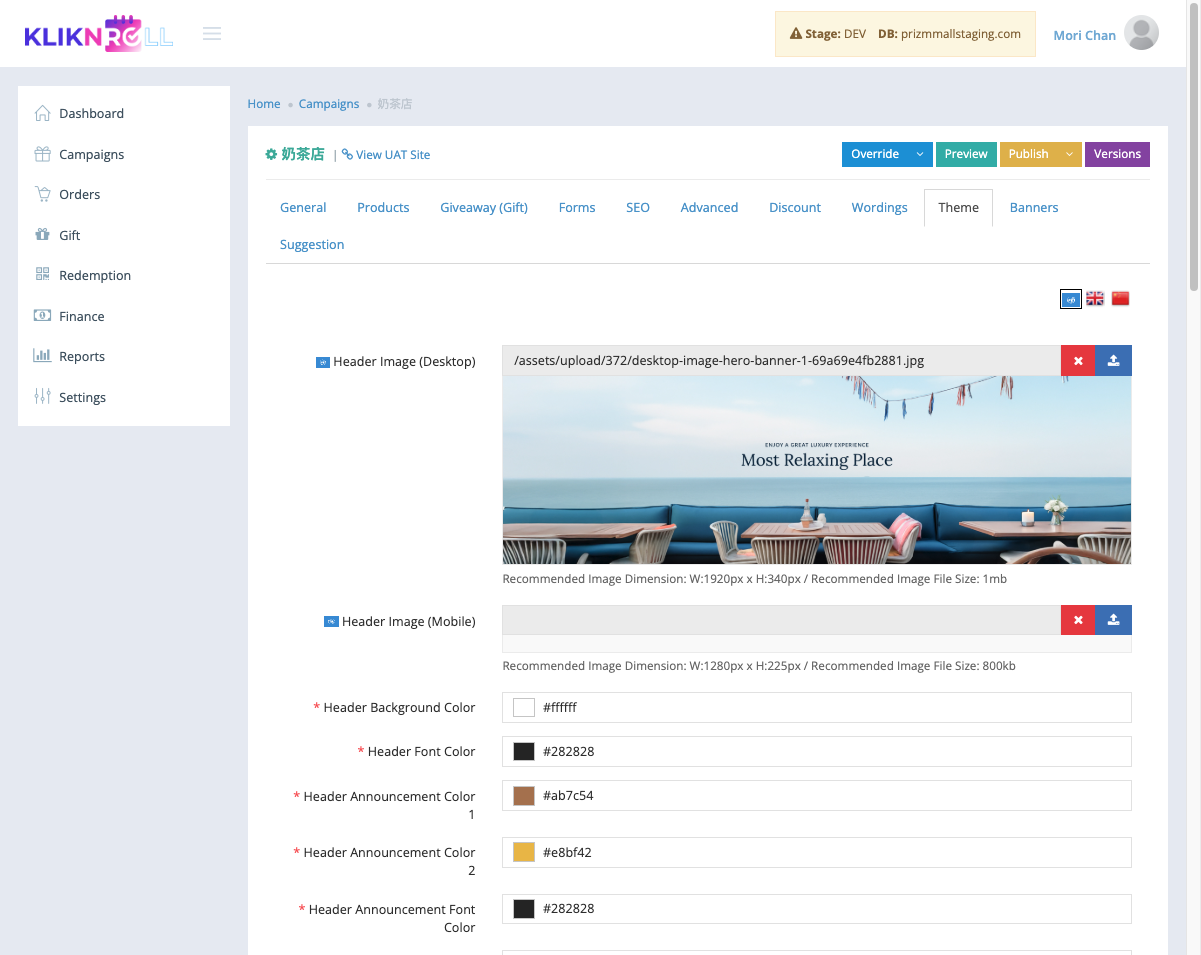Image resolution: width=1201 pixels, height=955 pixels.
Task: Select the UK English language flag
Action: coord(1095,298)
